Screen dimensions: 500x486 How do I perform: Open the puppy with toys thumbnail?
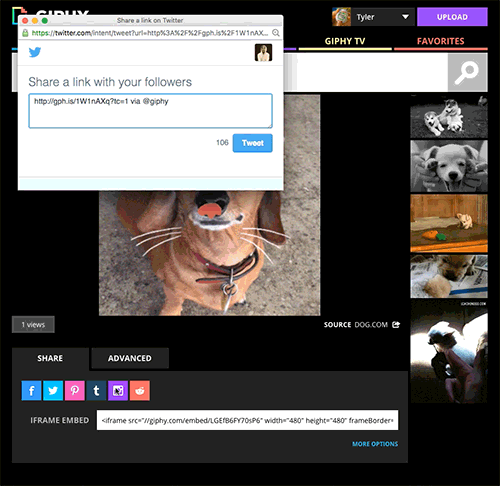click(449, 223)
